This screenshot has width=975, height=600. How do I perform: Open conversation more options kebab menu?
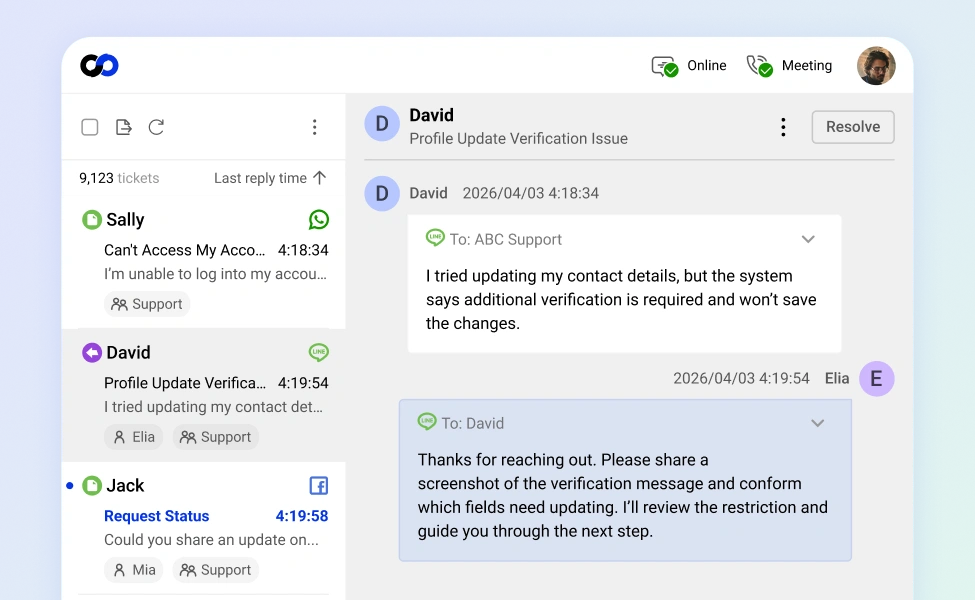point(783,127)
